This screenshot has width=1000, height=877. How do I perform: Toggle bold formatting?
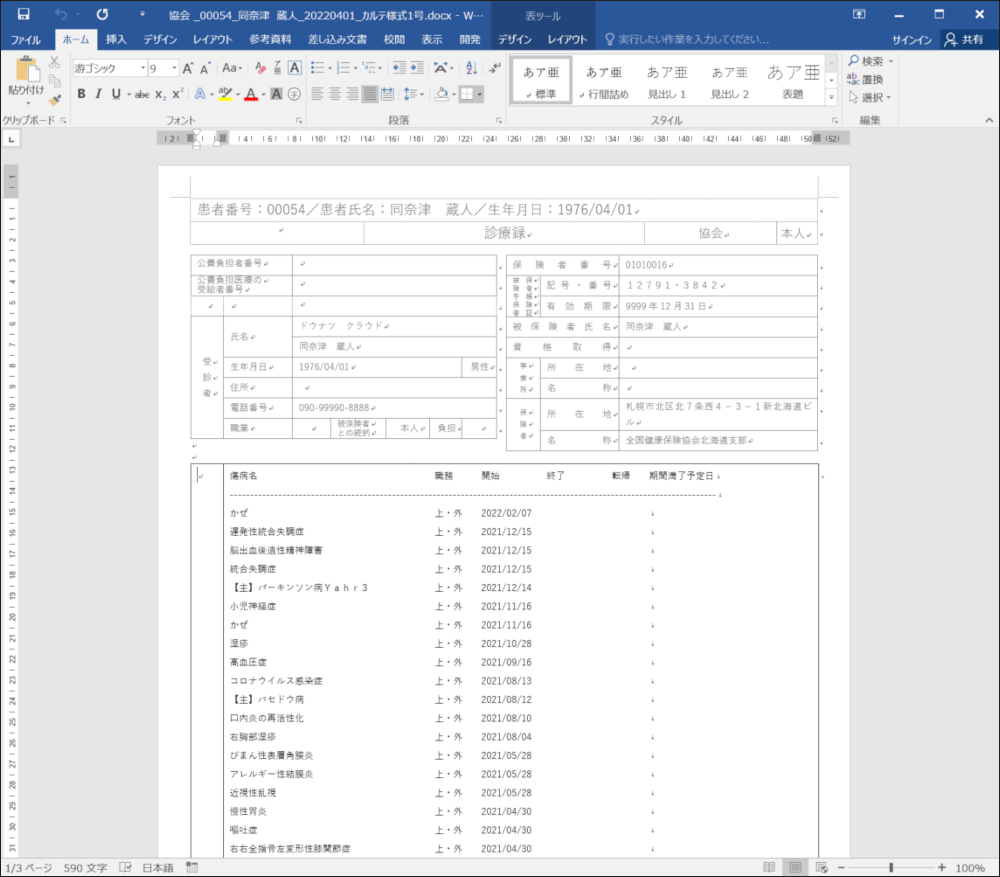(81, 94)
